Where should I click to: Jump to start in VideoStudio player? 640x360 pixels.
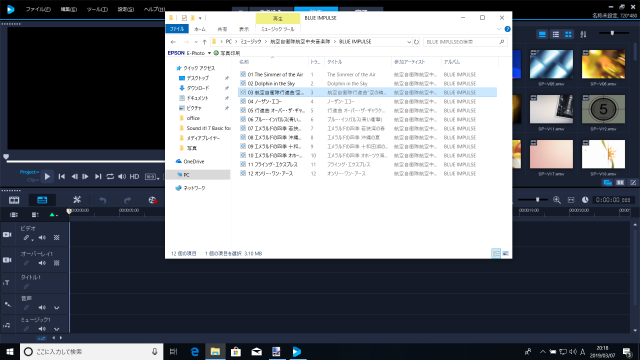pos(62,176)
